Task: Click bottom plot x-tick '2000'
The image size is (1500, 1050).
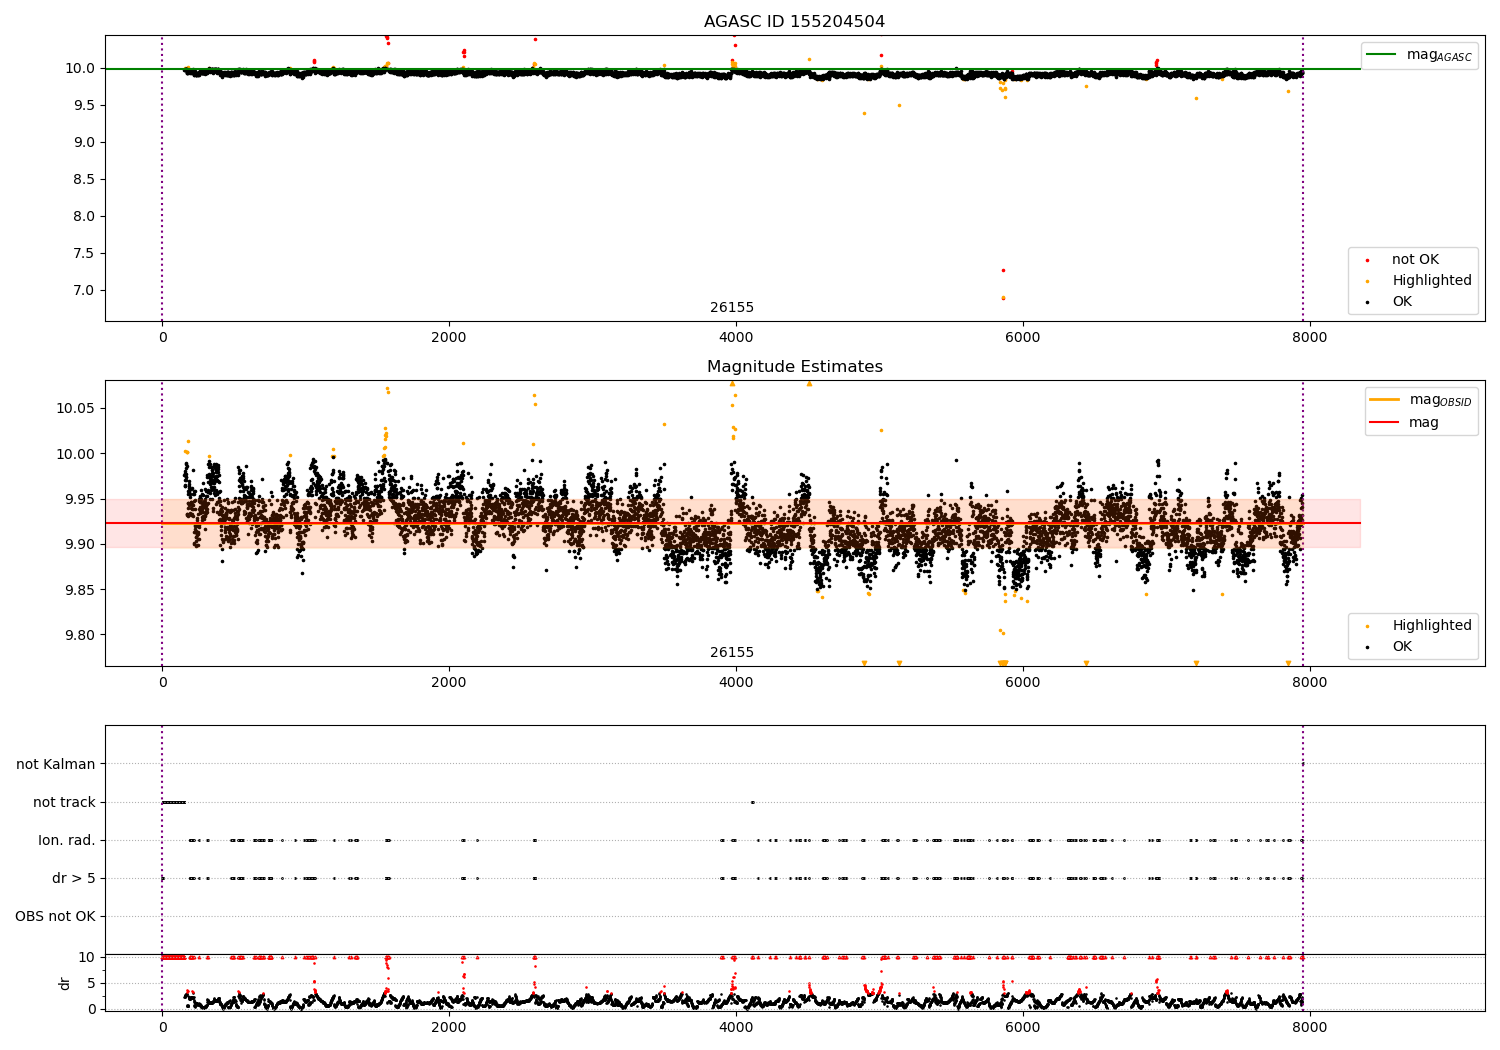Action: 449,1028
